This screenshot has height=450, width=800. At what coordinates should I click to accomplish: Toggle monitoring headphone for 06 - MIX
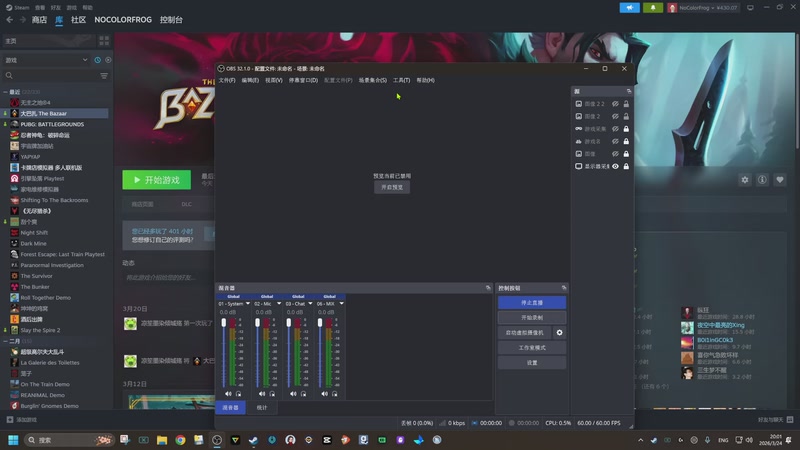click(x=335, y=394)
